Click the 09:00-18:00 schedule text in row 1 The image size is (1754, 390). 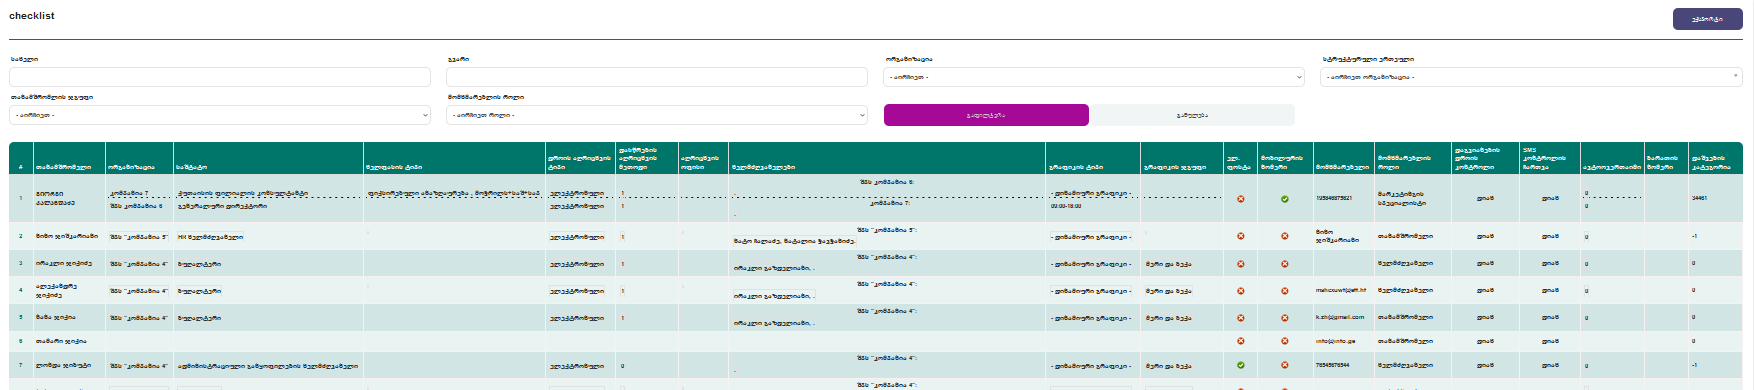click(x=1066, y=206)
